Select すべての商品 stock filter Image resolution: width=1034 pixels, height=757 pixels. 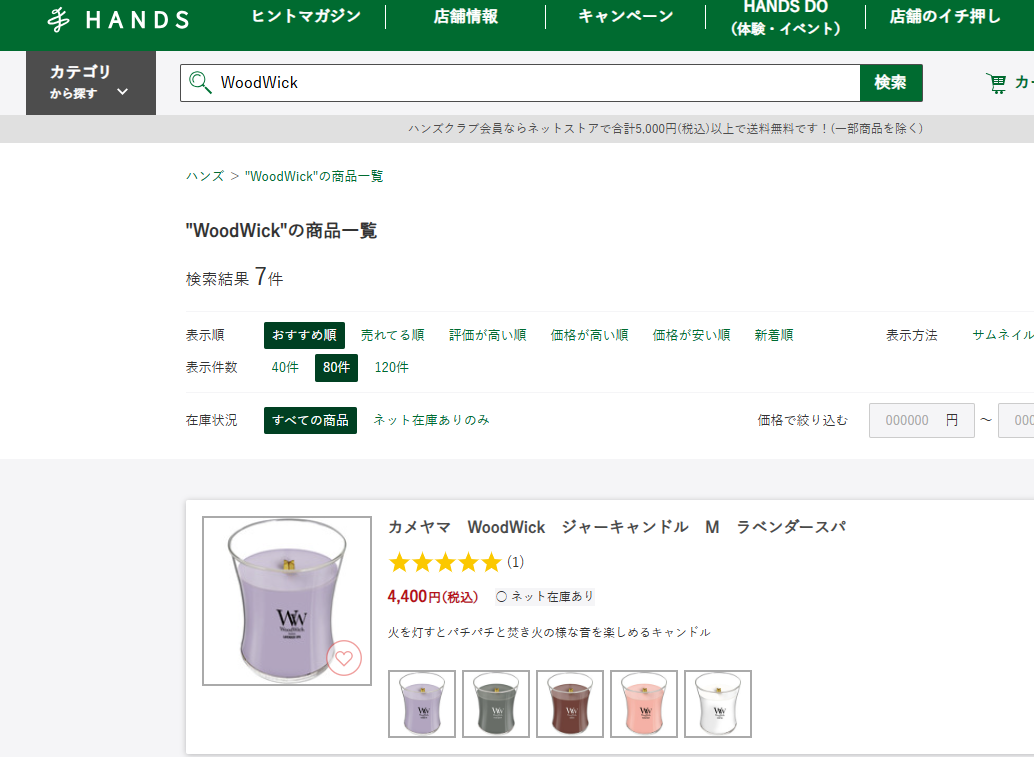(310, 420)
